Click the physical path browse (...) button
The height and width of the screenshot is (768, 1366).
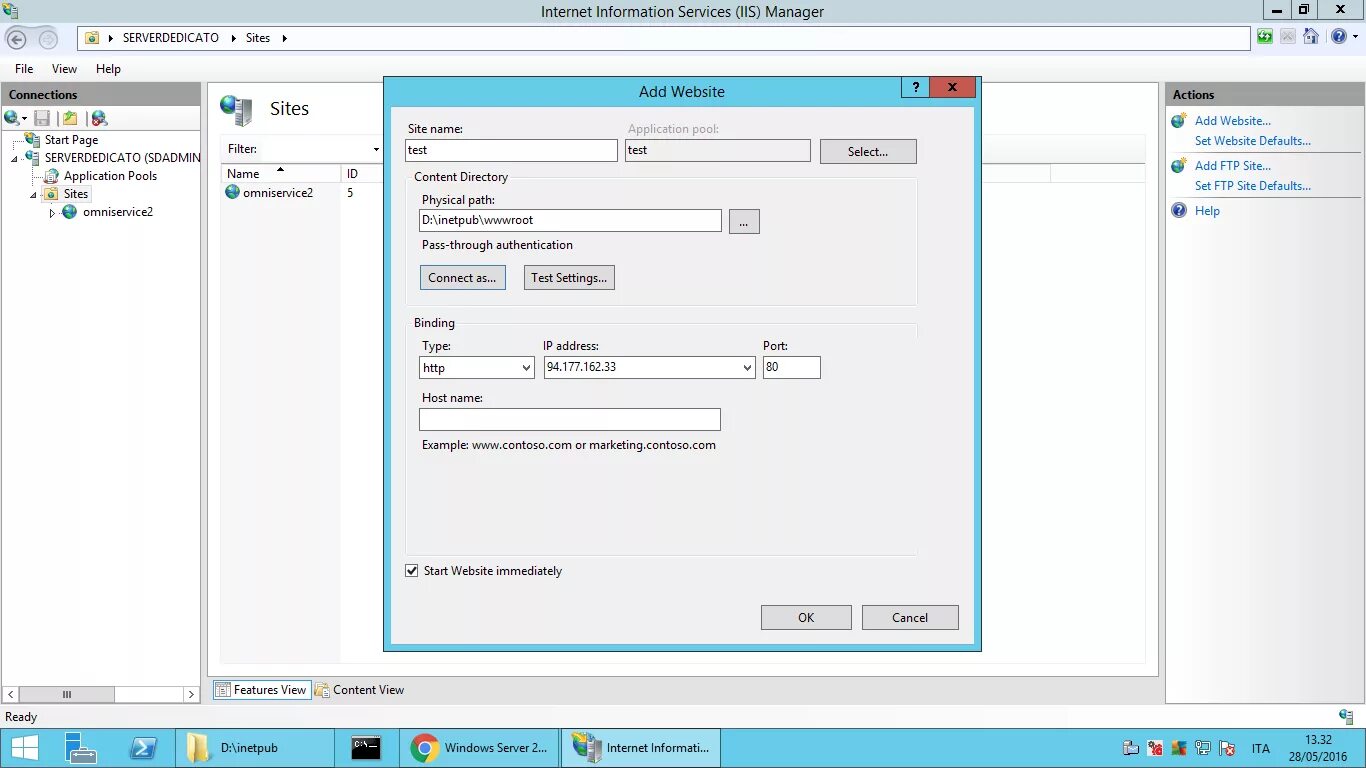click(x=744, y=221)
